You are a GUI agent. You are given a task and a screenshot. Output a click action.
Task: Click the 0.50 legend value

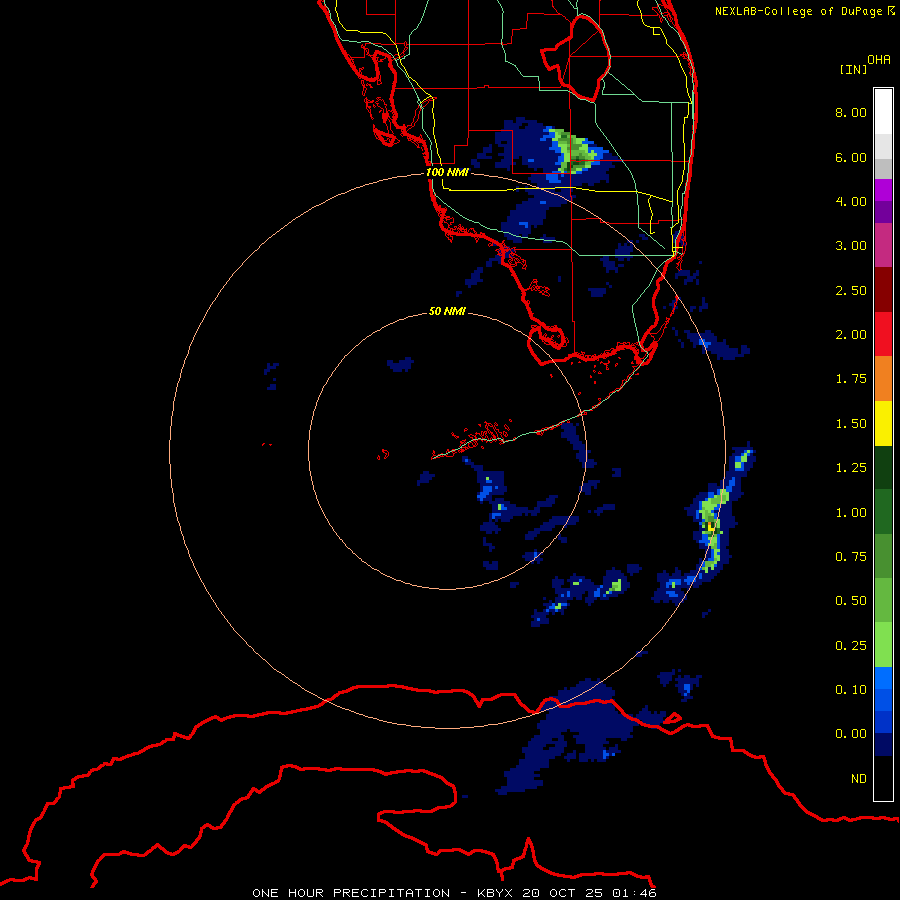851,601
